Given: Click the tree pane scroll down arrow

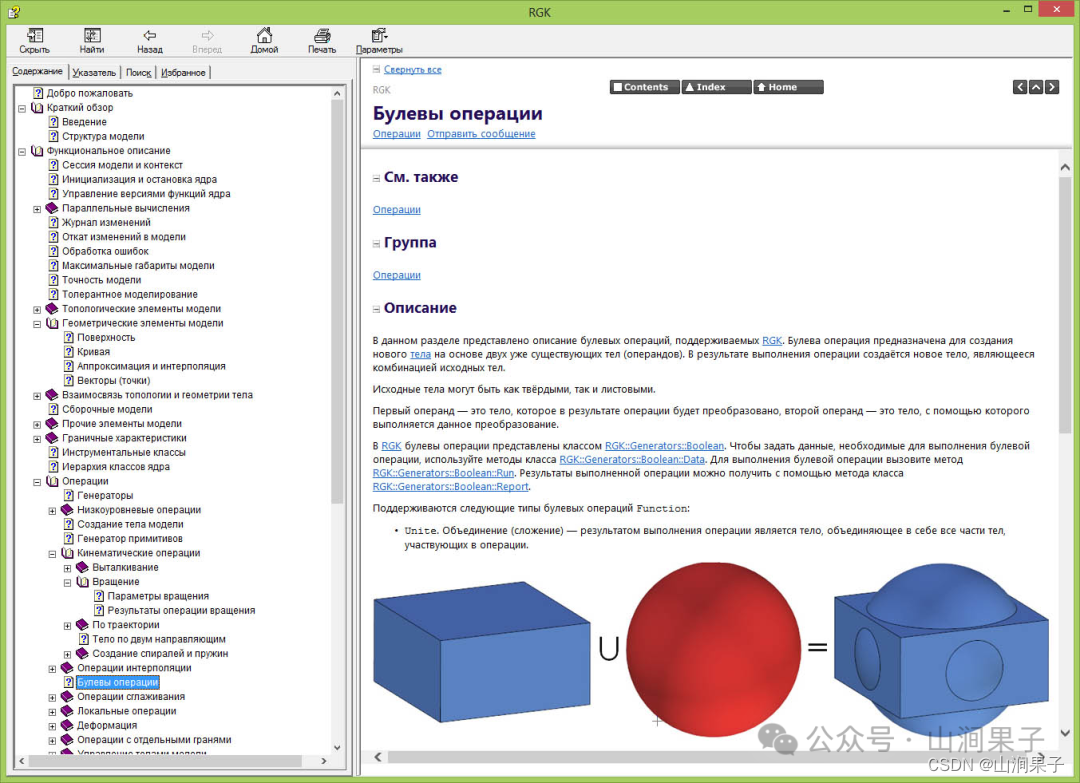Looking at the screenshot, I should (x=337, y=747).
